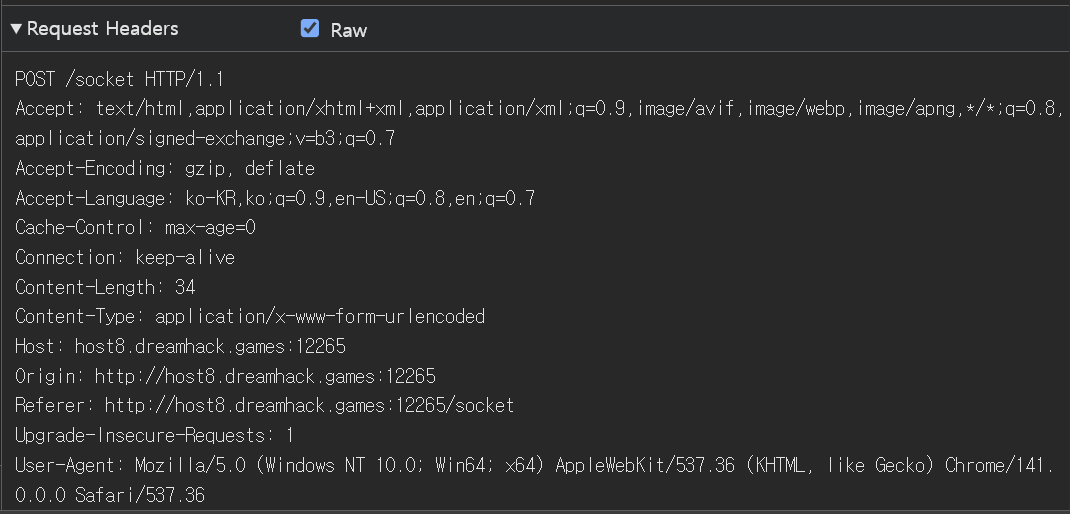The height and width of the screenshot is (514, 1070).
Task: Click the Accept-Encoding gzip, deflate line
Action: 165,169
